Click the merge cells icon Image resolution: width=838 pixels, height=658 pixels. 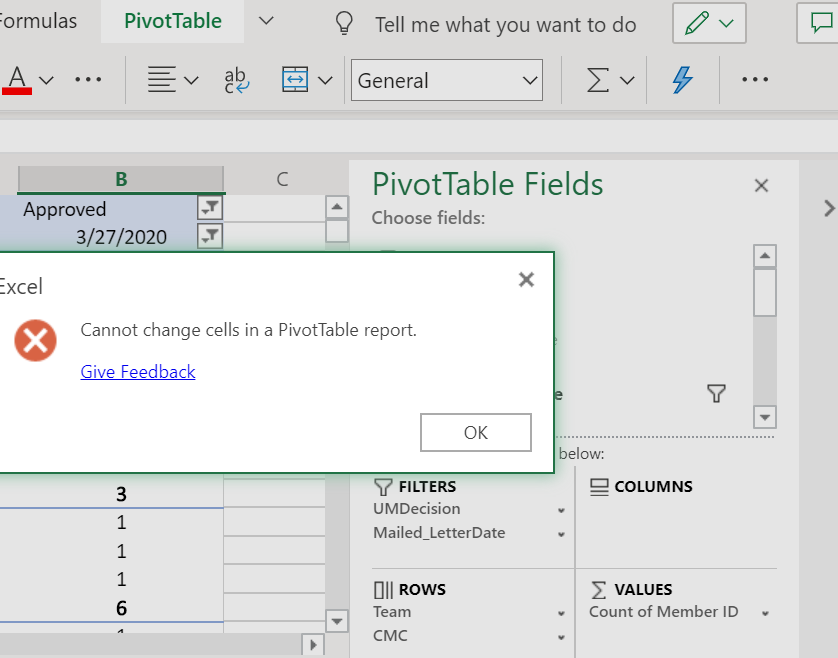(294, 80)
